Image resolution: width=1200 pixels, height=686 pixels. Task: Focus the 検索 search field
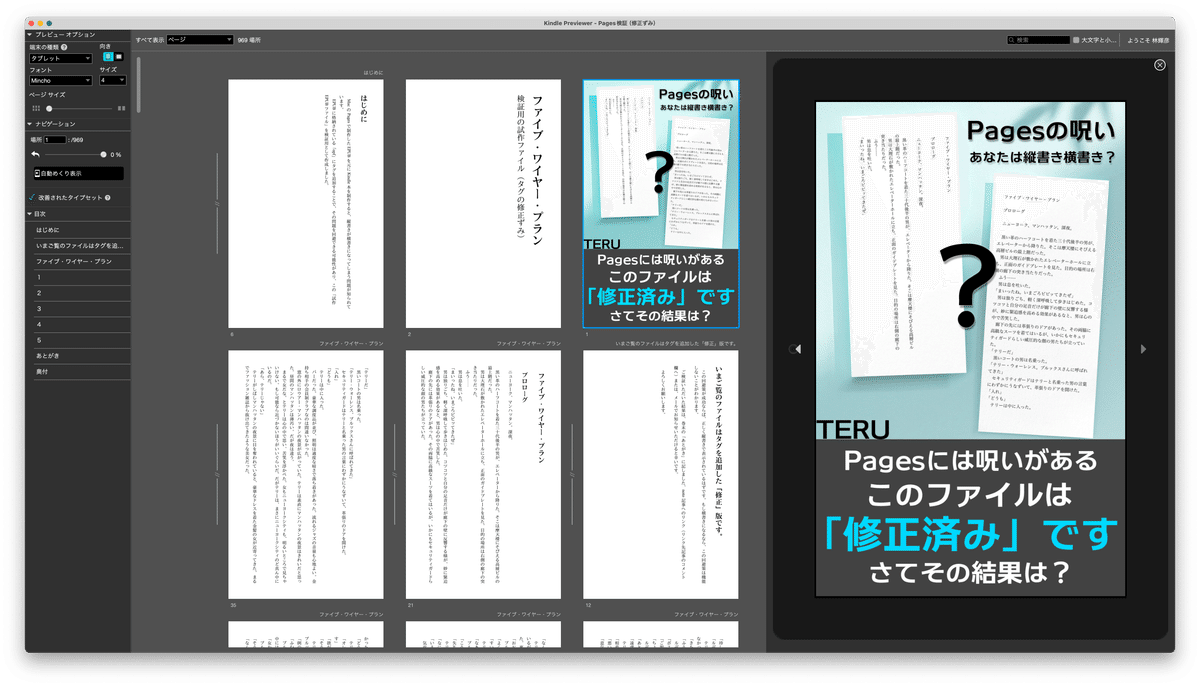1037,40
